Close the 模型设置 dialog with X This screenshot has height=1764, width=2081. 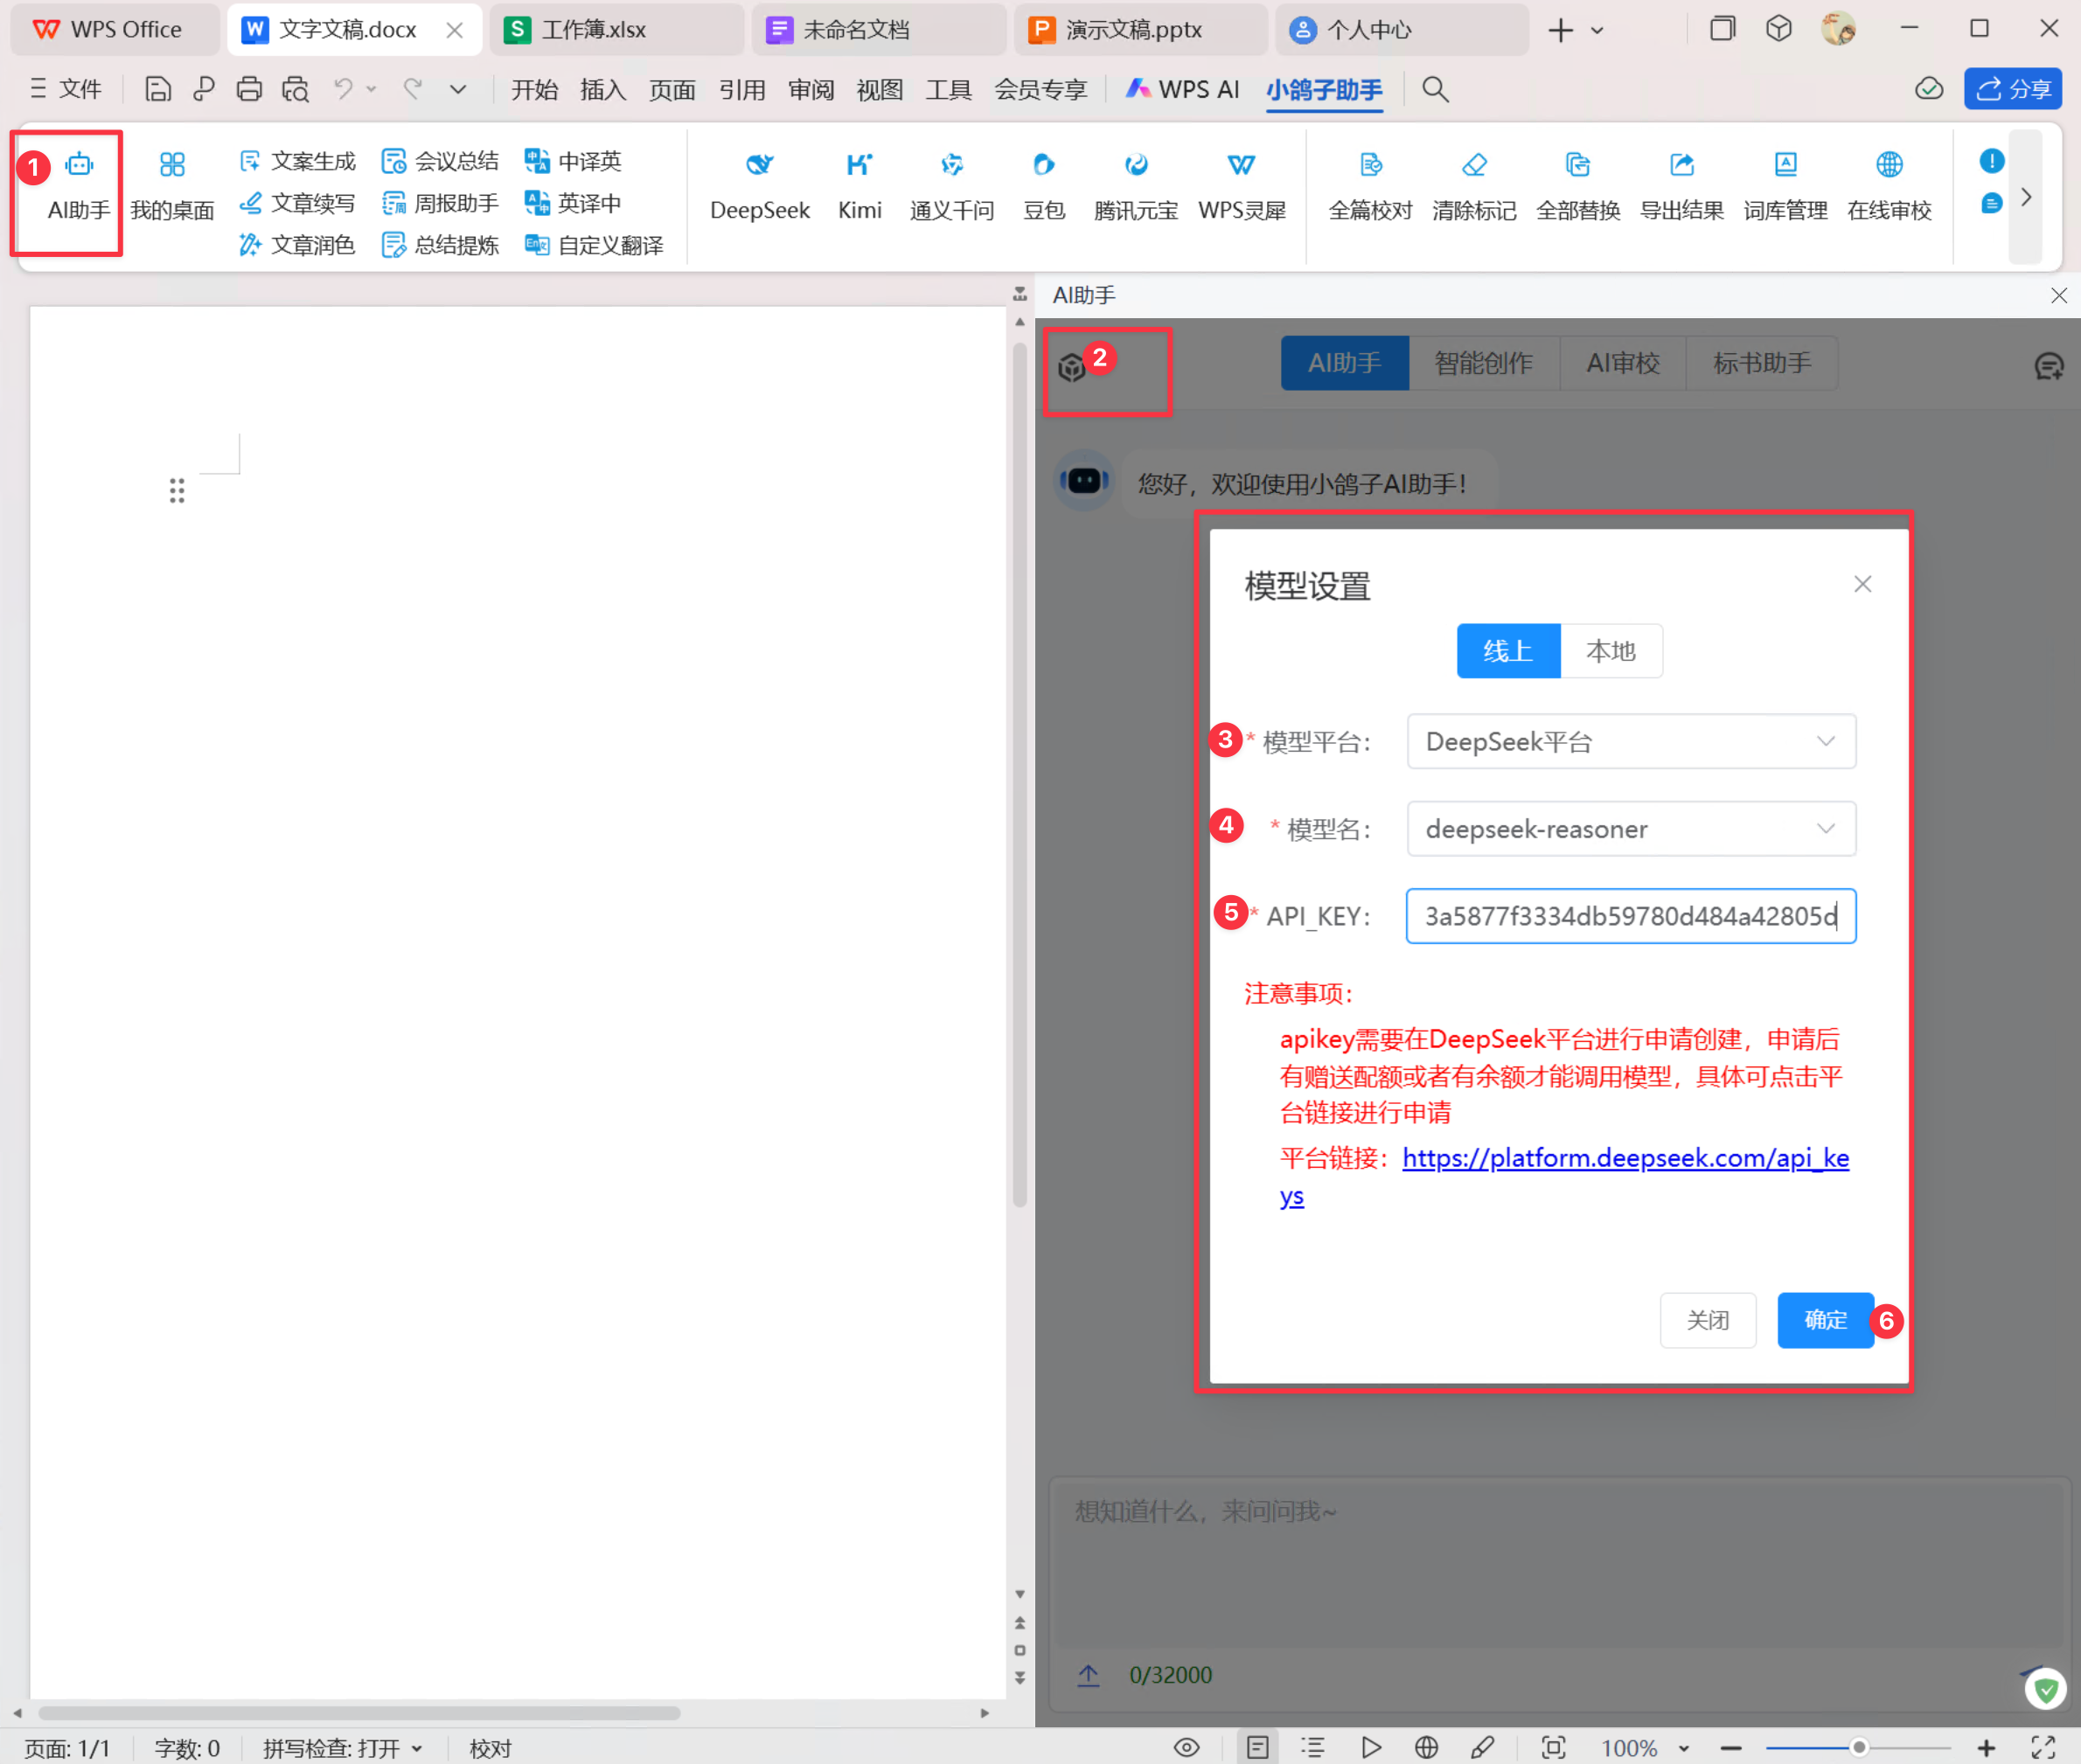1862,584
